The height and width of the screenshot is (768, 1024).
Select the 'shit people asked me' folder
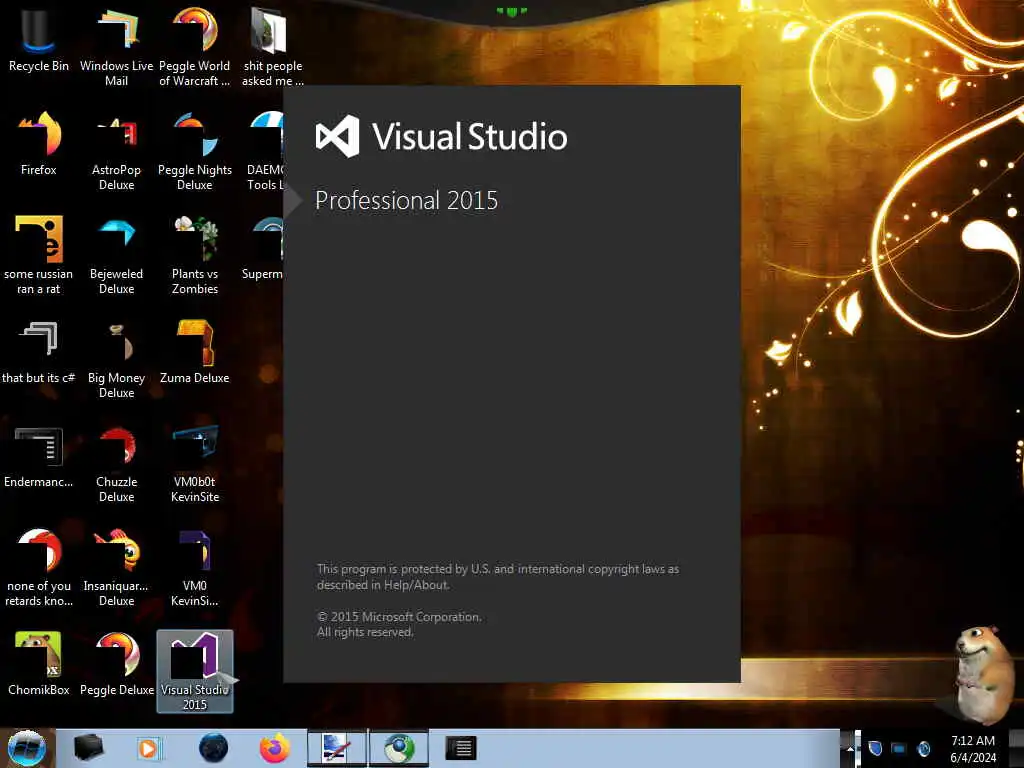click(272, 46)
